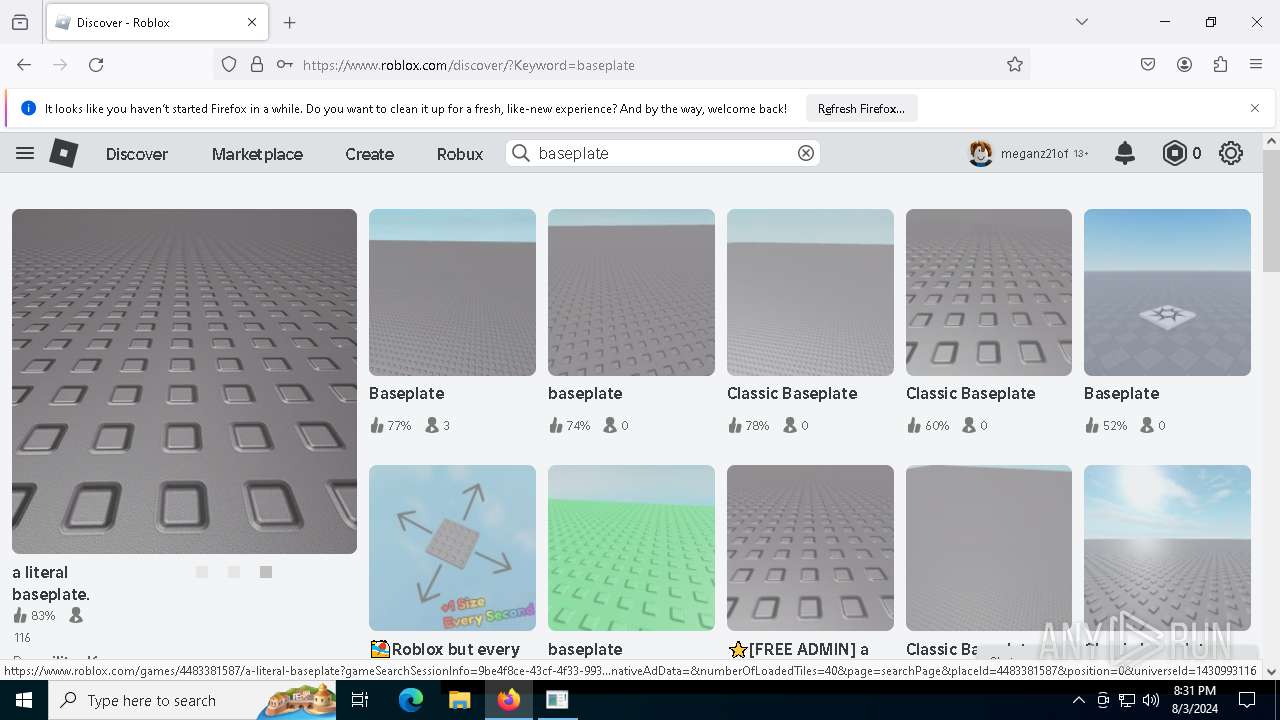Viewport: 1280px width, 720px height.
Task: Open Firefox View recent browsing
Action: point(20,22)
